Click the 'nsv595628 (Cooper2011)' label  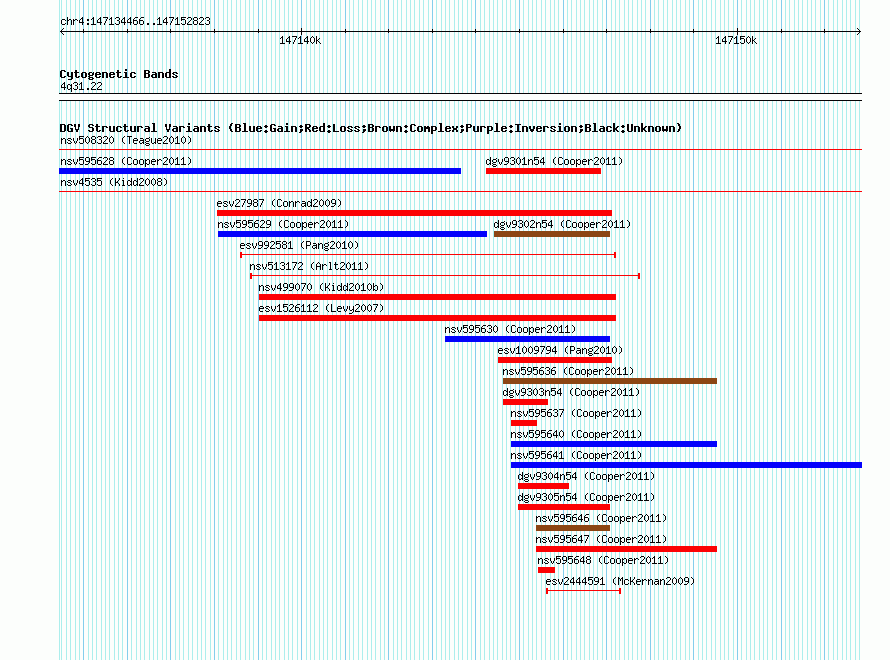click(126, 161)
